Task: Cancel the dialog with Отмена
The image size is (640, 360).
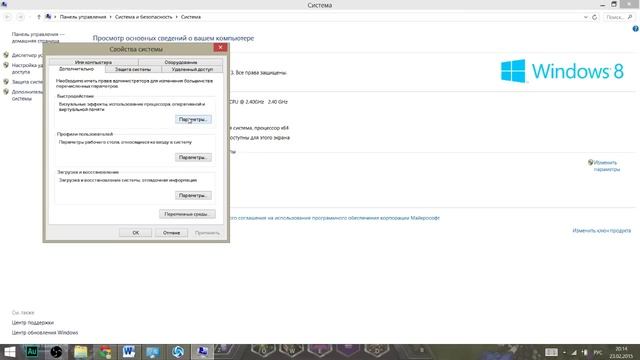Action: coord(171,233)
